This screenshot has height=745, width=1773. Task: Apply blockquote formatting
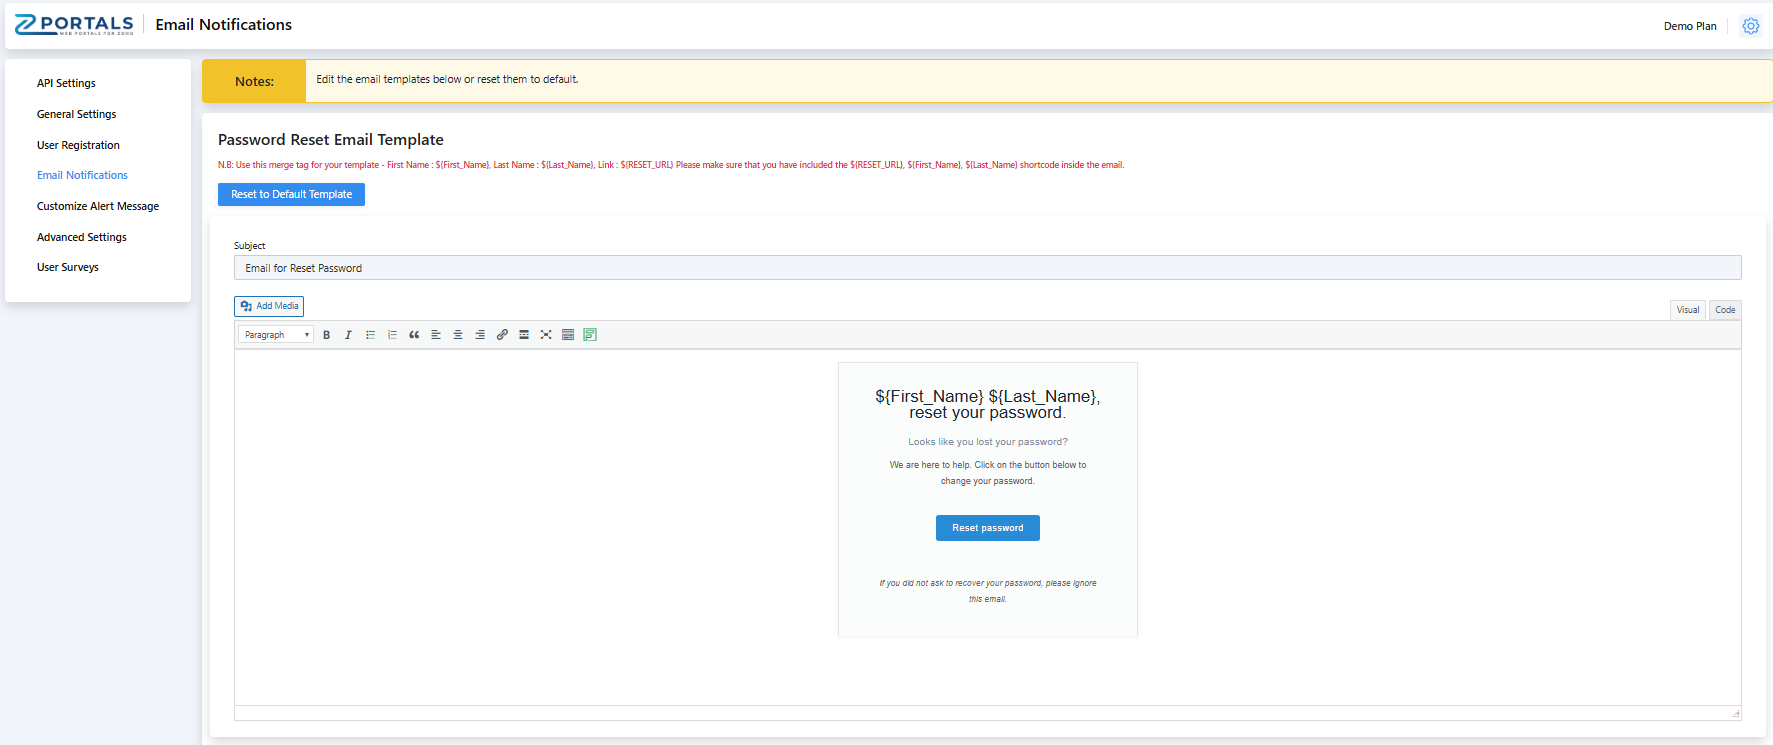(x=414, y=335)
